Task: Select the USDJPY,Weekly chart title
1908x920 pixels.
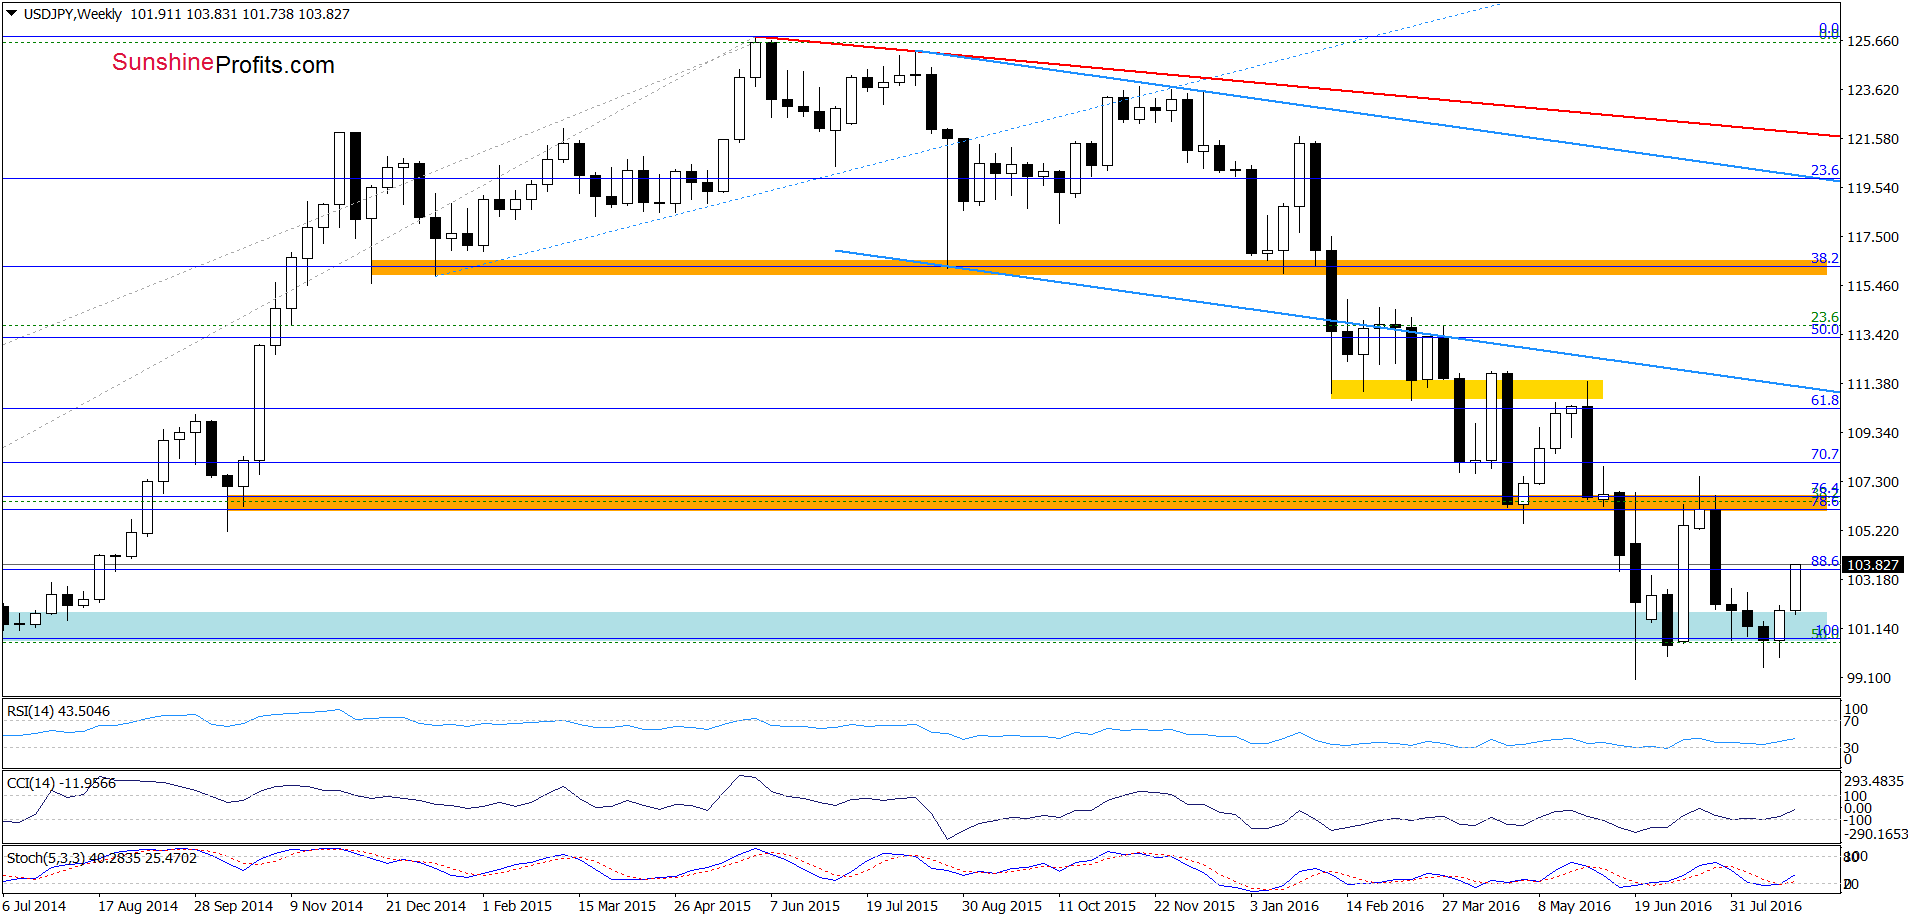Action: [x=72, y=14]
